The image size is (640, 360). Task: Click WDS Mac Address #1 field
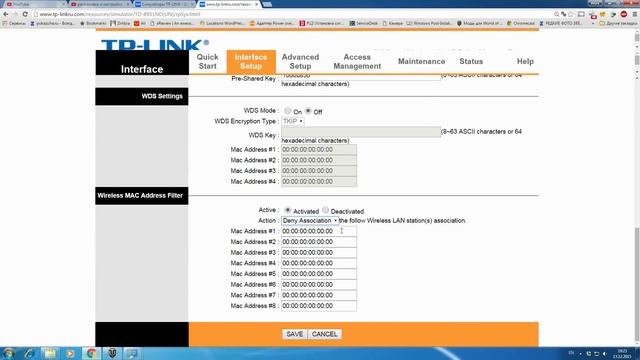pyautogui.click(x=319, y=150)
